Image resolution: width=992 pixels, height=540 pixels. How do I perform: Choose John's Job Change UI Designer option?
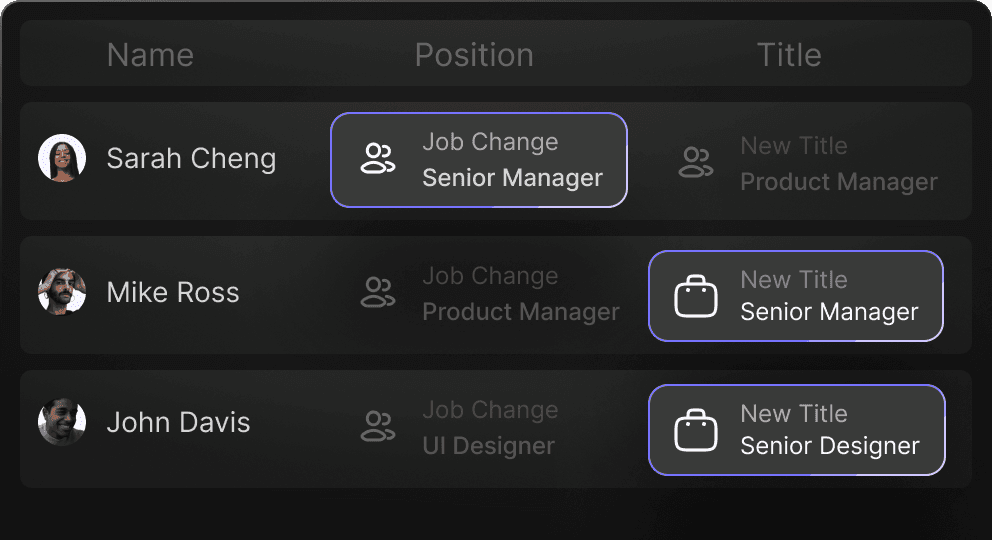(x=488, y=428)
